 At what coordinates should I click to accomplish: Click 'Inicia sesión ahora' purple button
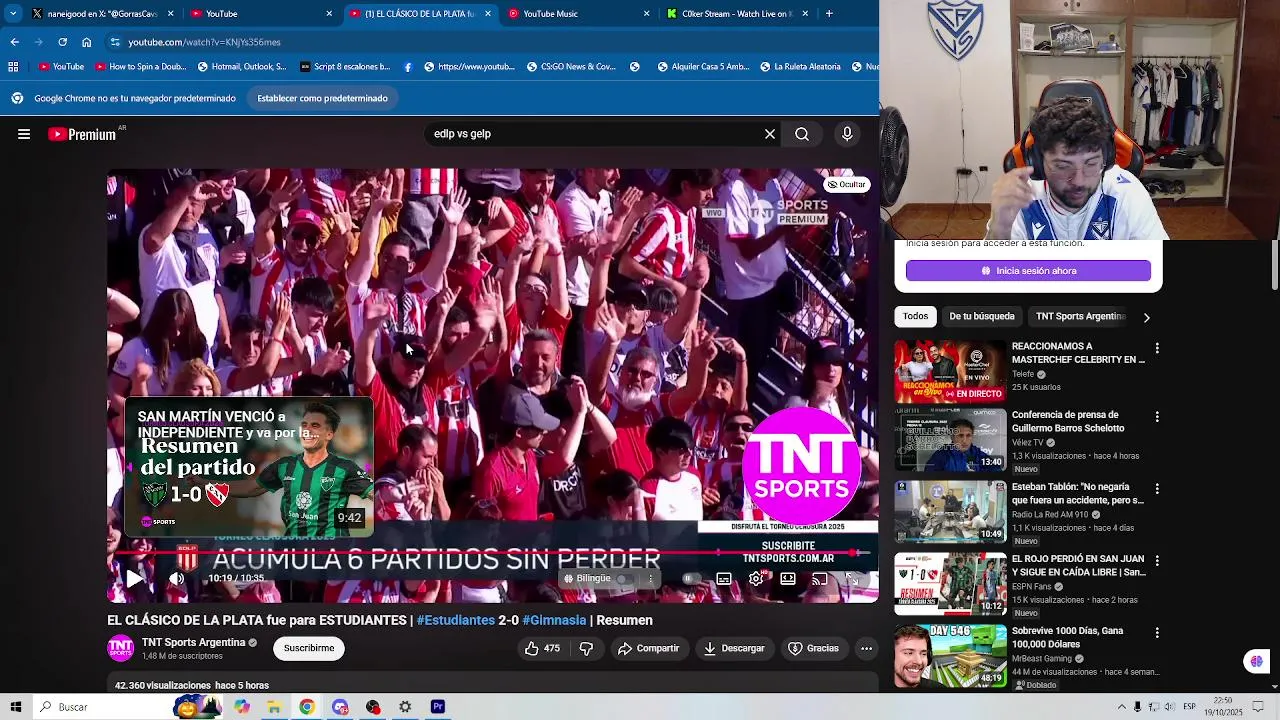click(x=1028, y=271)
